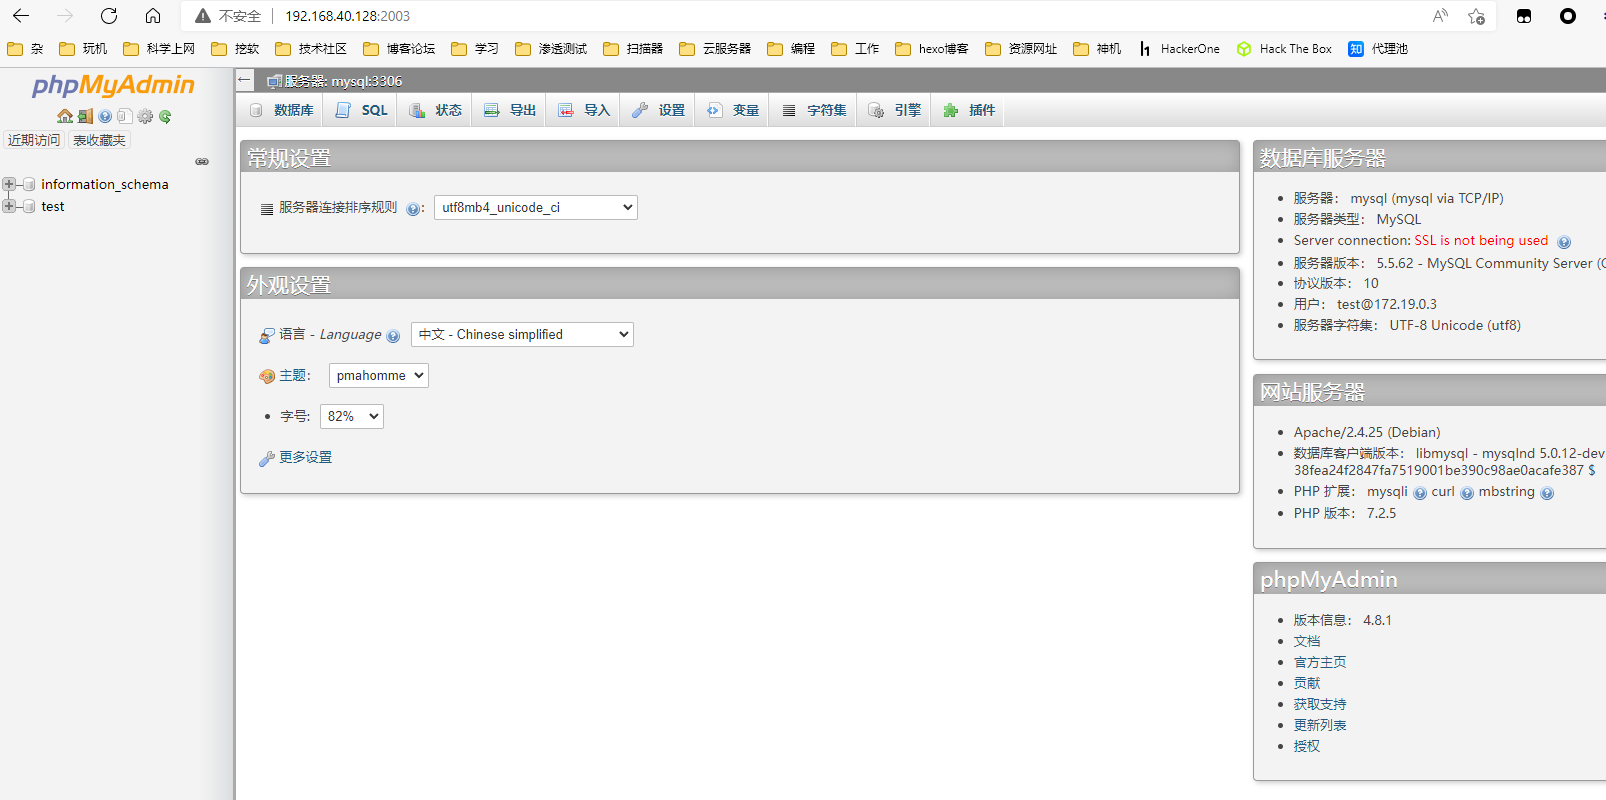
Task: Click help icon next to mbstring extension
Action: click(x=1547, y=493)
